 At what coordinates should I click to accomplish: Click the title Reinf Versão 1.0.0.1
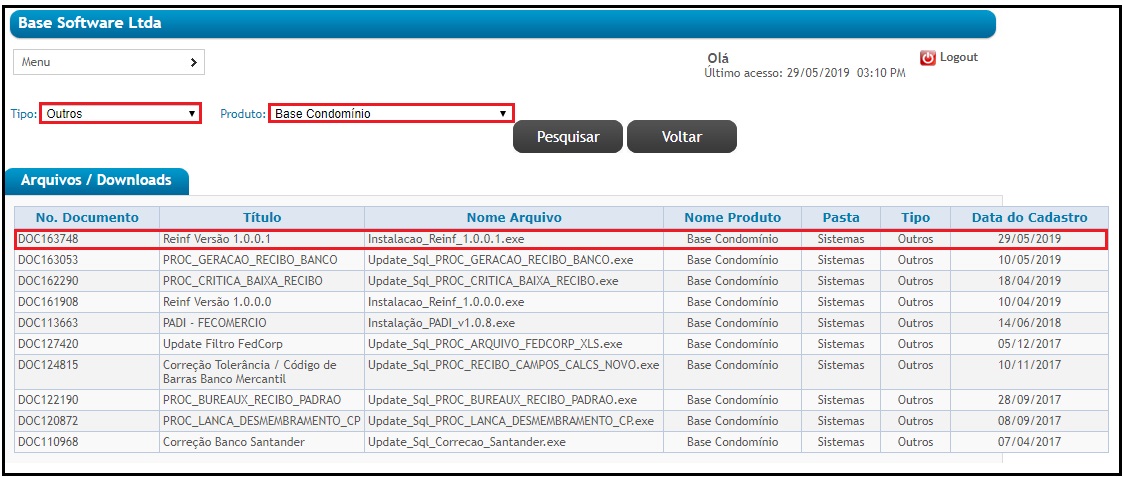[x=217, y=239]
